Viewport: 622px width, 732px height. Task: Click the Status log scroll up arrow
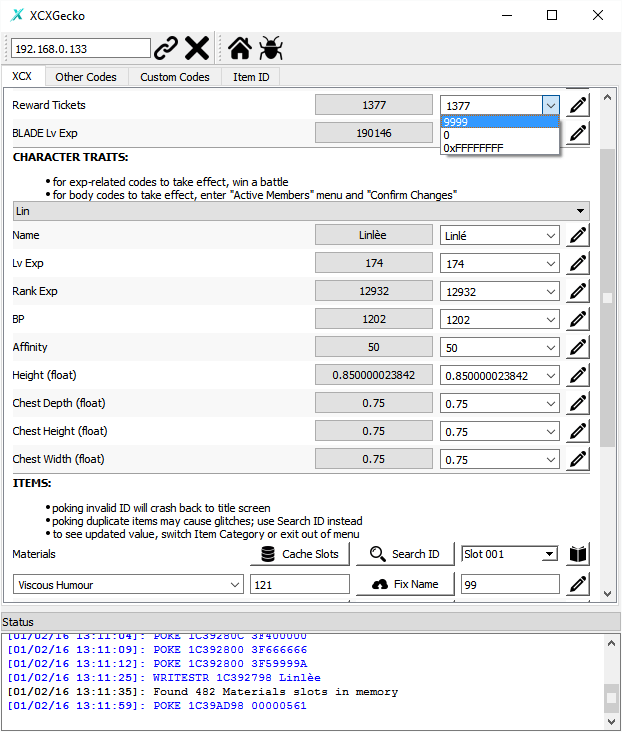(x=611, y=643)
